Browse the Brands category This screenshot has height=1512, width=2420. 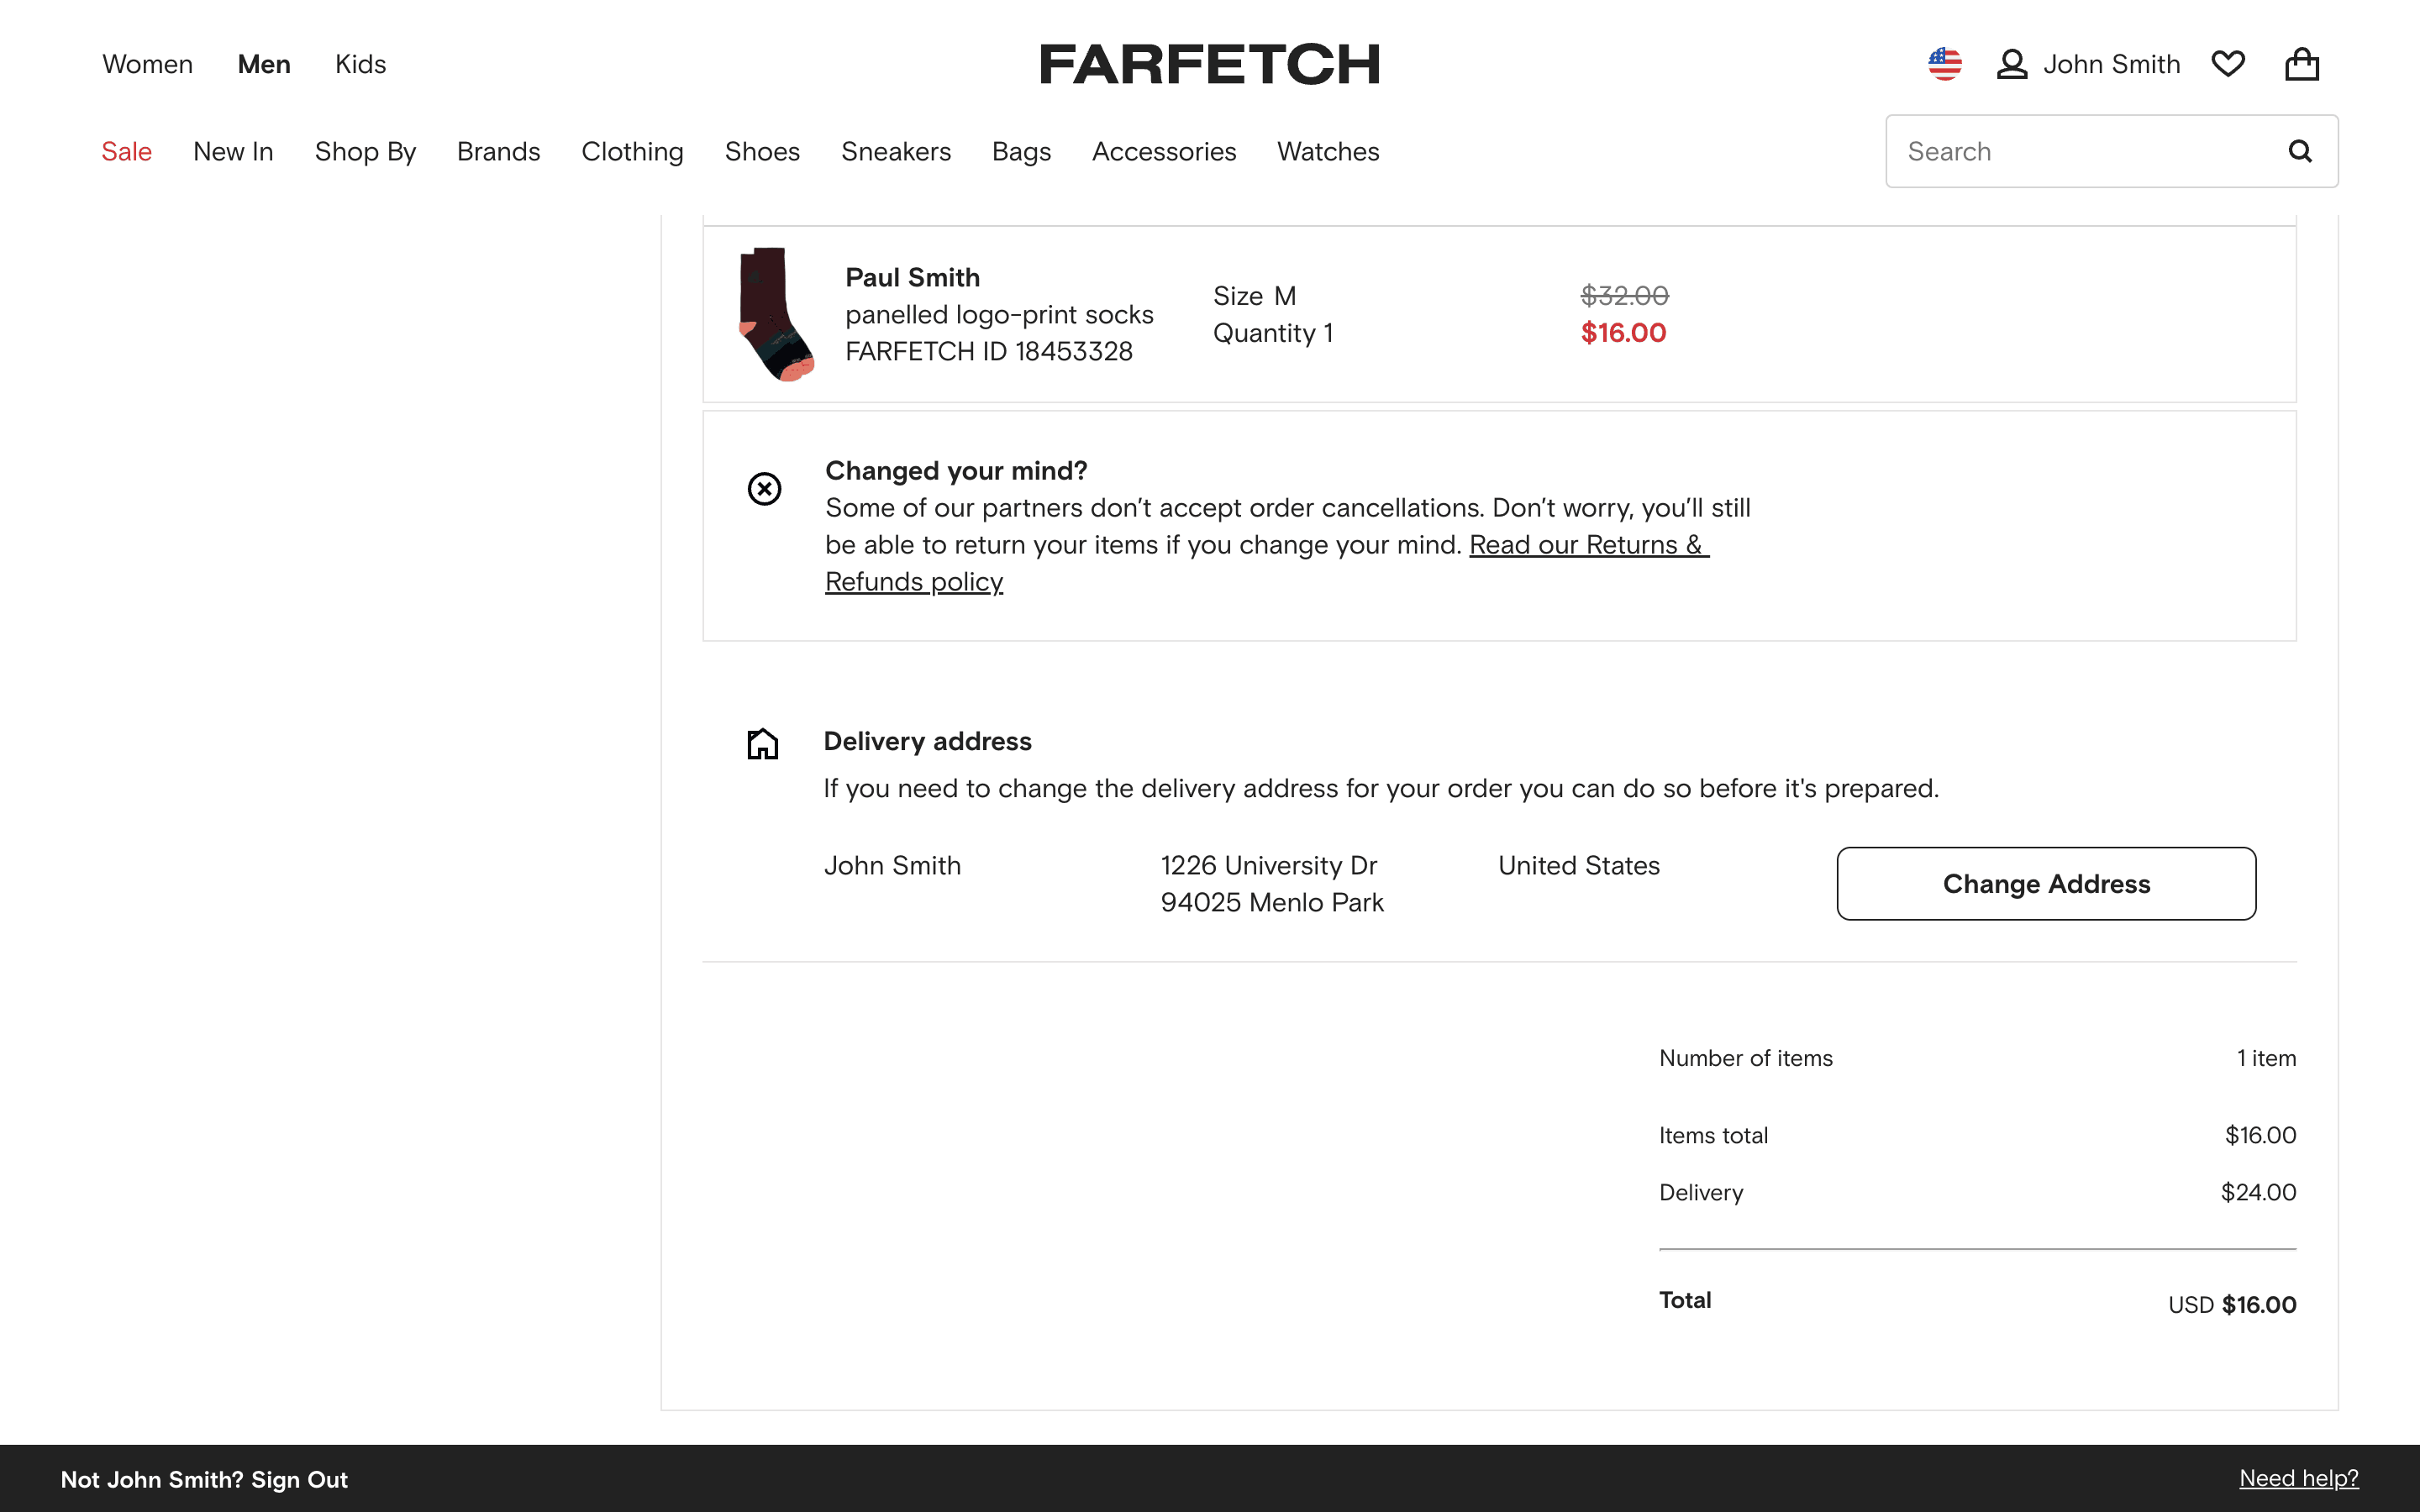click(x=499, y=151)
